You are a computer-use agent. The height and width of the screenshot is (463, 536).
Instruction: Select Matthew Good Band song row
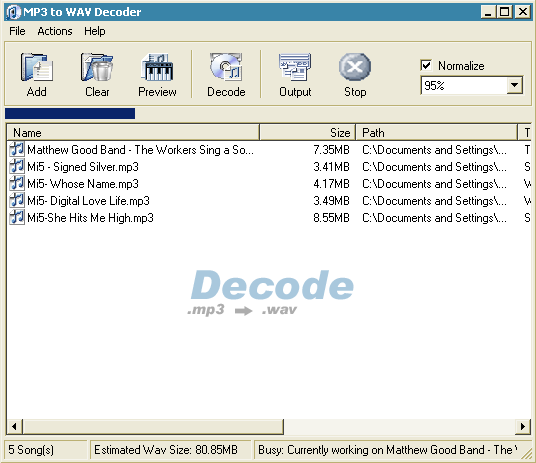[269, 150]
